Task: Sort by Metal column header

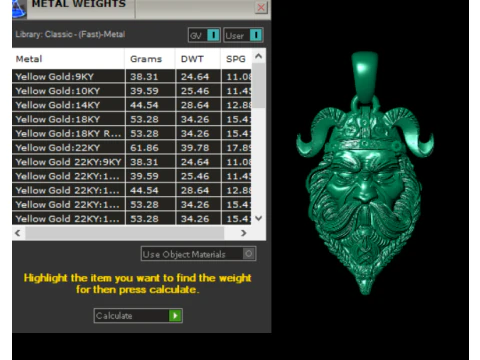Action: (x=68, y=59)
